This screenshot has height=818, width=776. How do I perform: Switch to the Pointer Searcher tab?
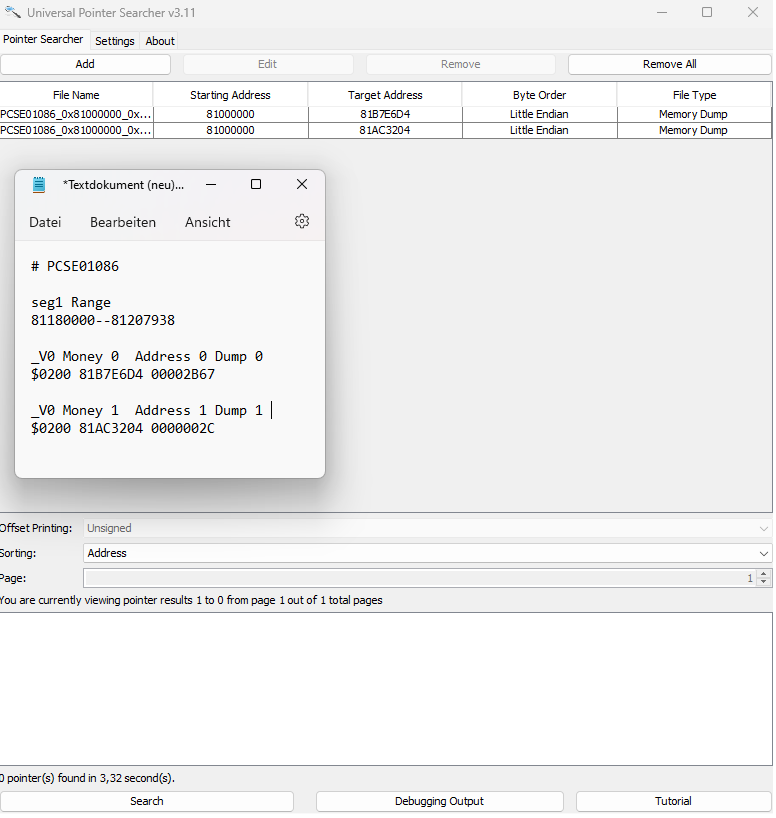click(43, 40)
